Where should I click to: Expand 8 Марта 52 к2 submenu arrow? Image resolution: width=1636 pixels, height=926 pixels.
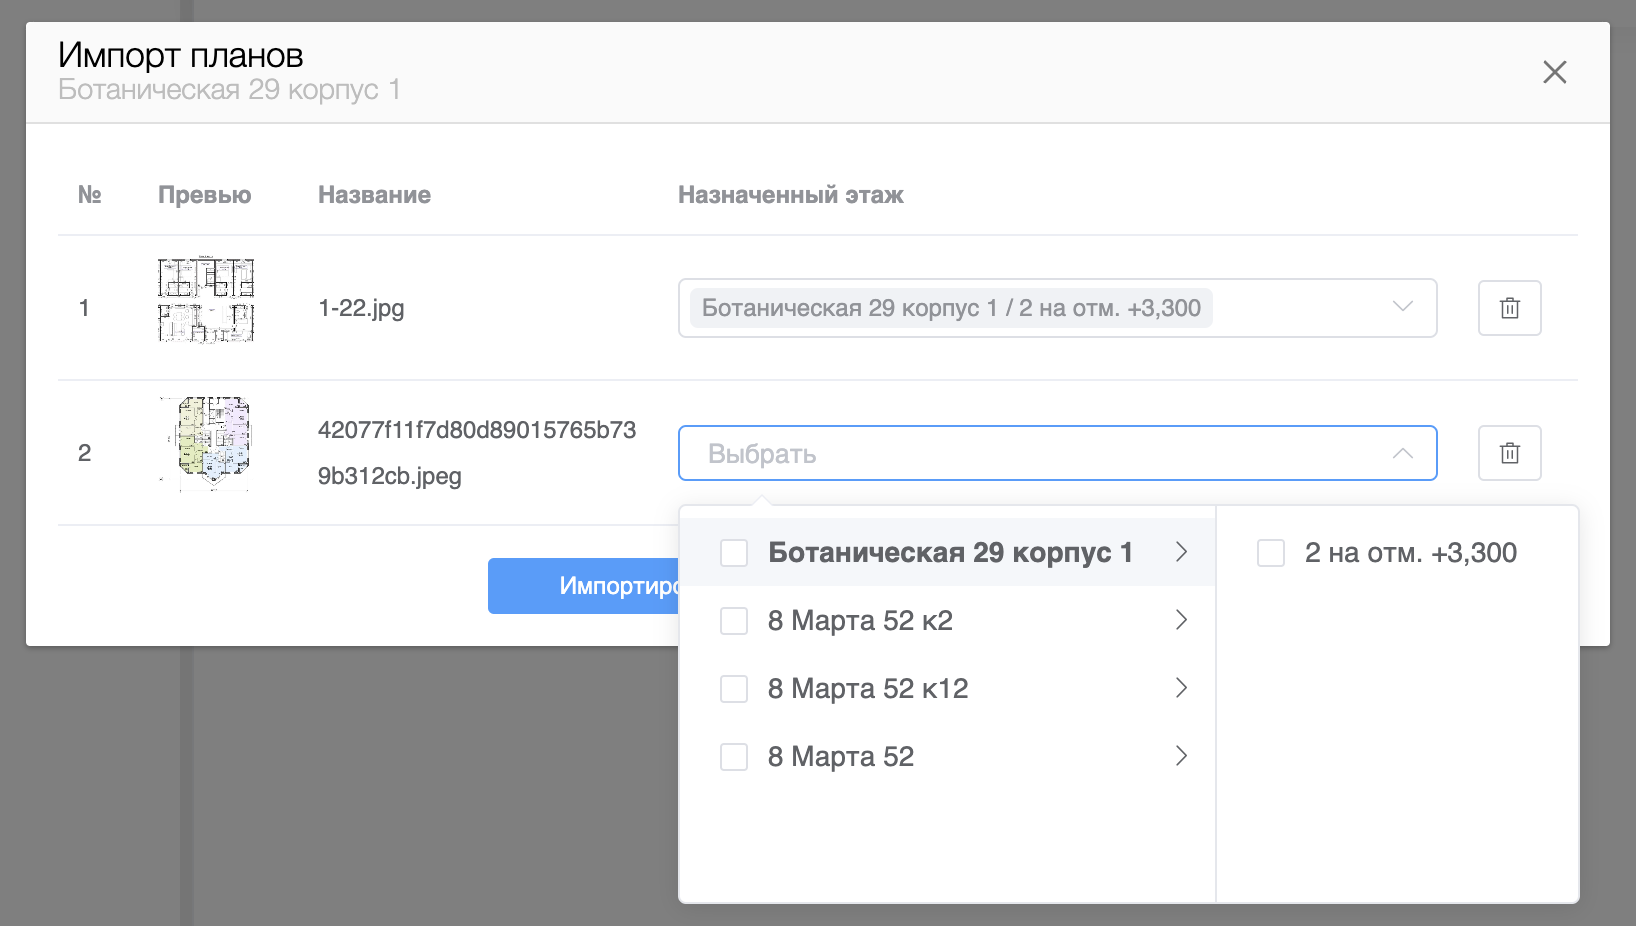click(x=1181, y=620)
